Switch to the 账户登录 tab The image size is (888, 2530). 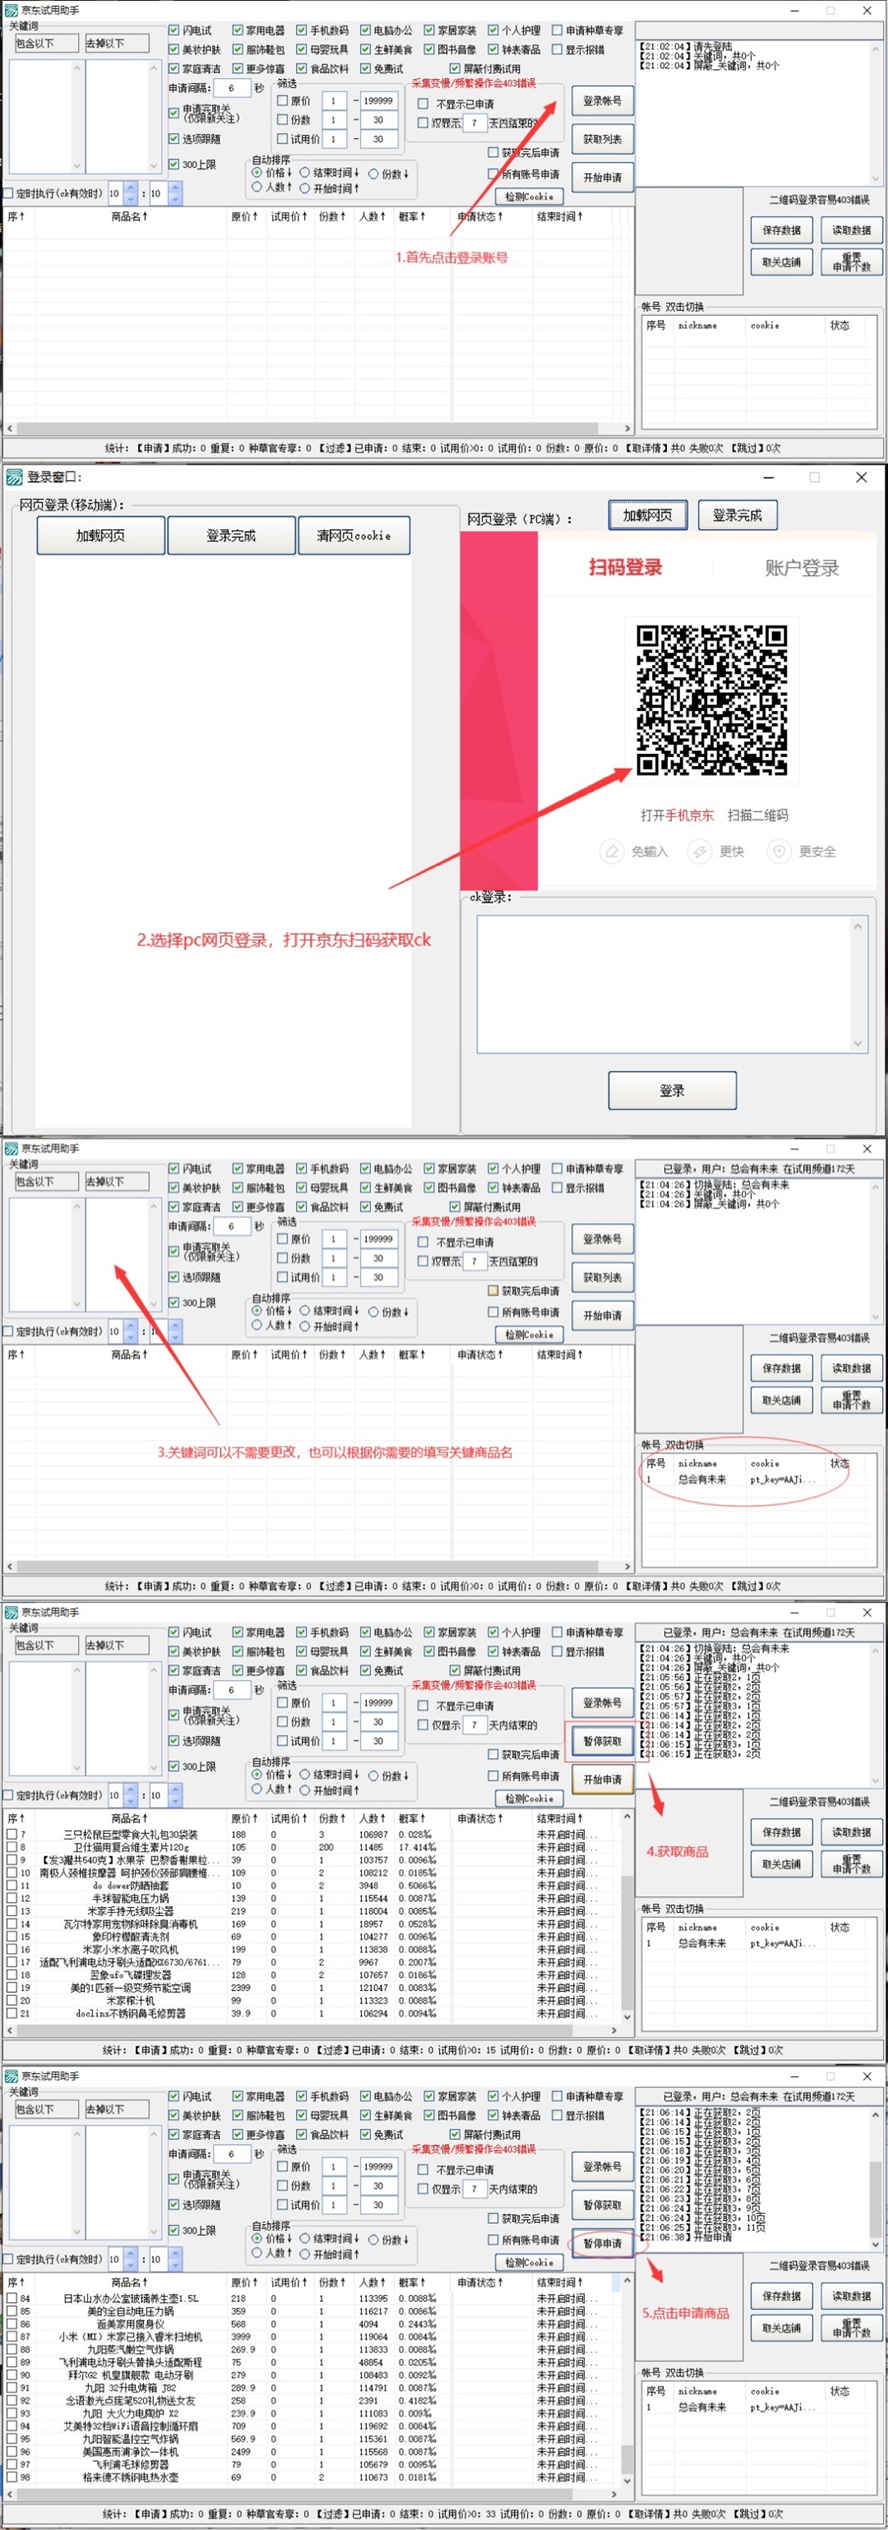[802, 568]
